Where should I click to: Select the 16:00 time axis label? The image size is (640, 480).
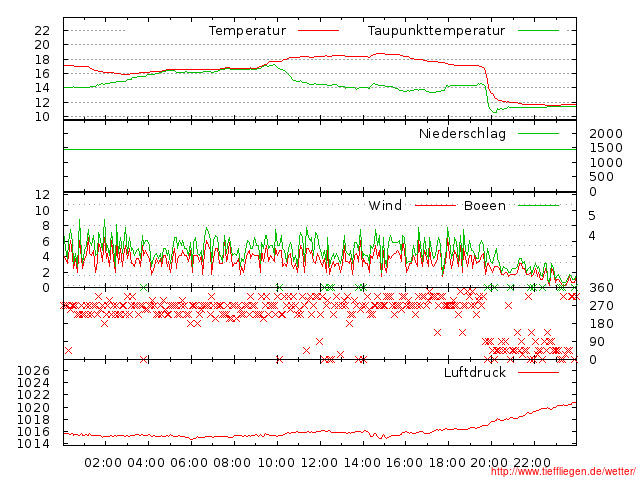coord(405,462)
